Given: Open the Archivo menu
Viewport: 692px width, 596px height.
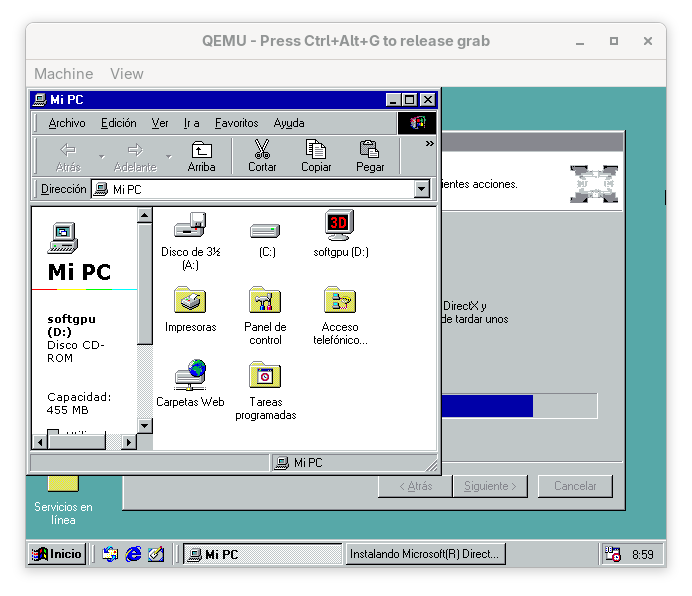Looking at the screenshot, I should click(x=67, y=123).
